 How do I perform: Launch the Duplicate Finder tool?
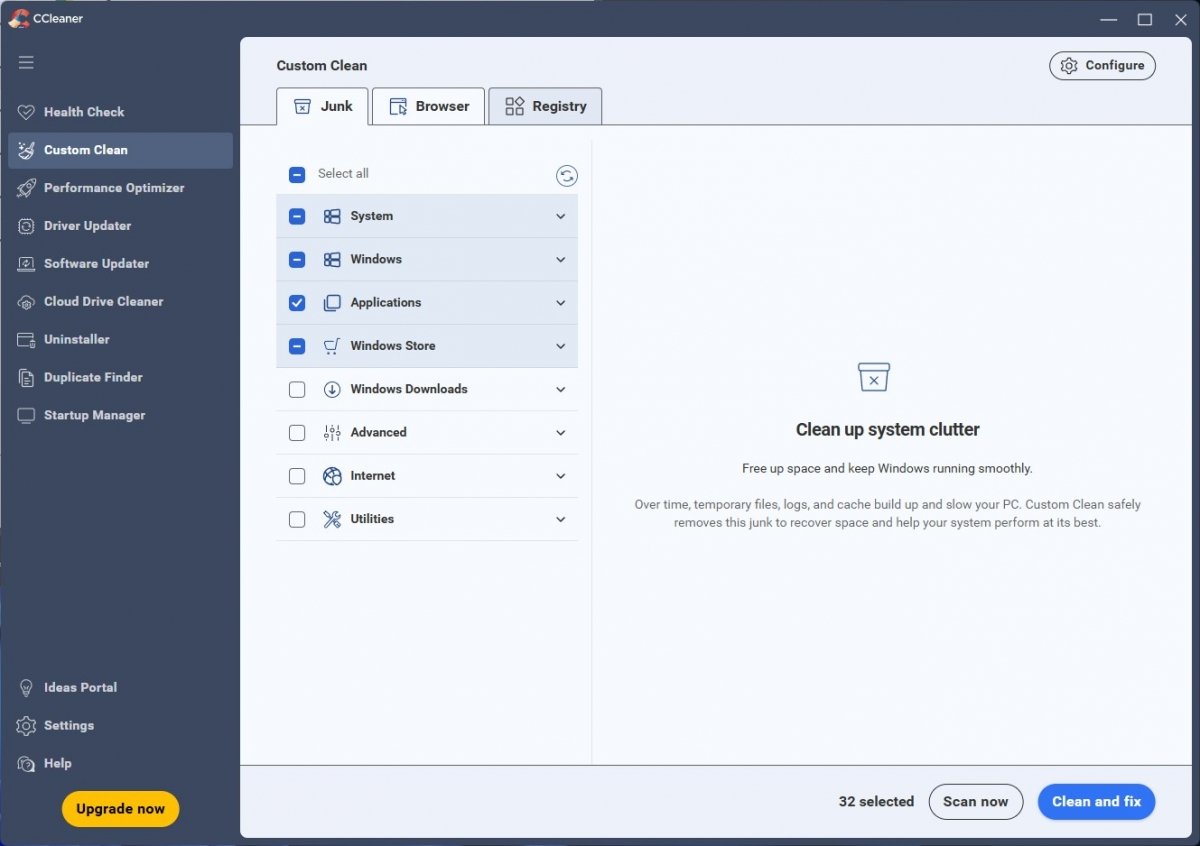click(x=93, y=378)
